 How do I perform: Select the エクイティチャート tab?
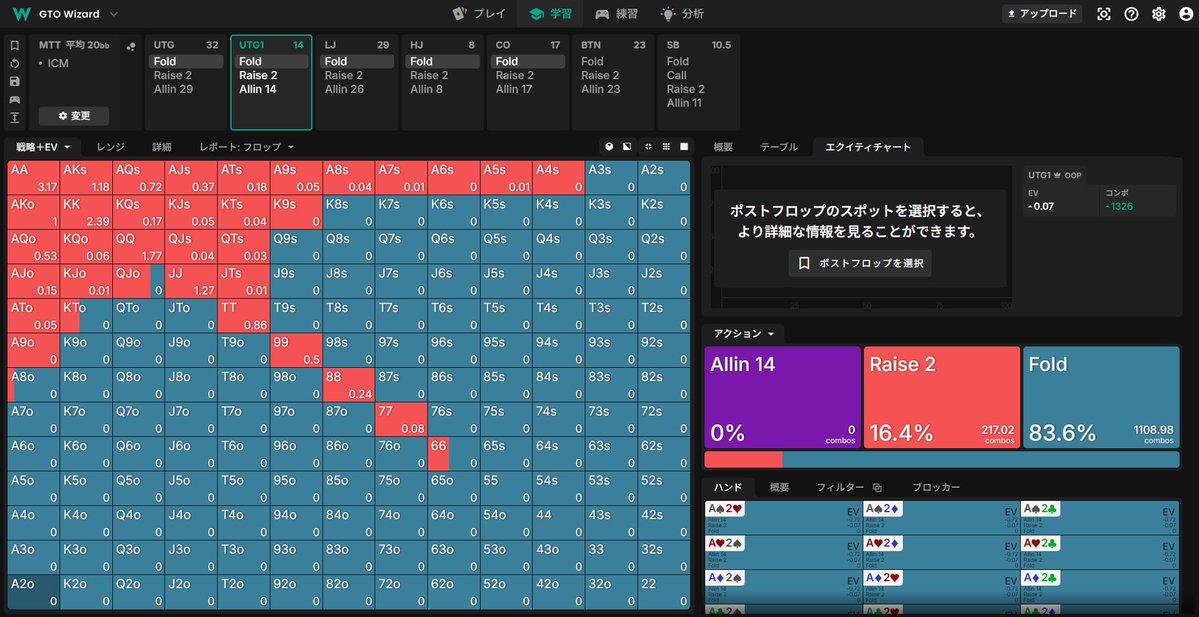click(x=868, y=147)
